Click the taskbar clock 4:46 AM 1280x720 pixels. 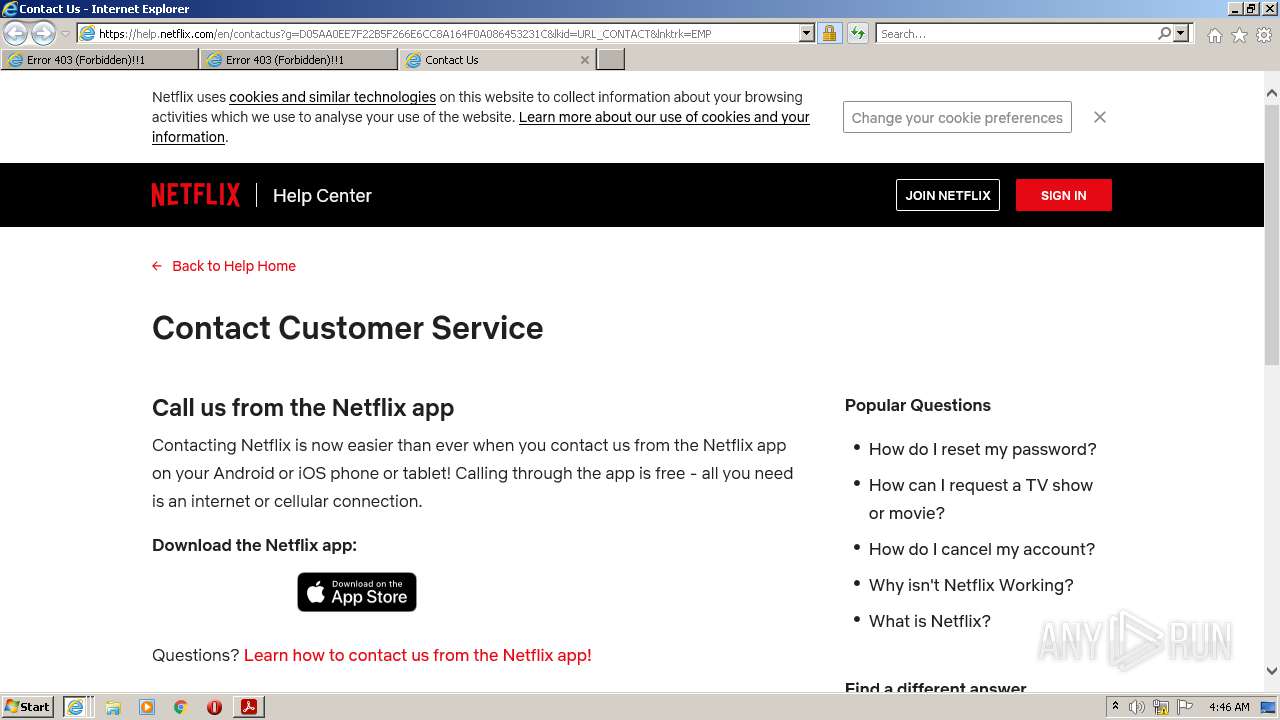click(x=1229, y=707)
